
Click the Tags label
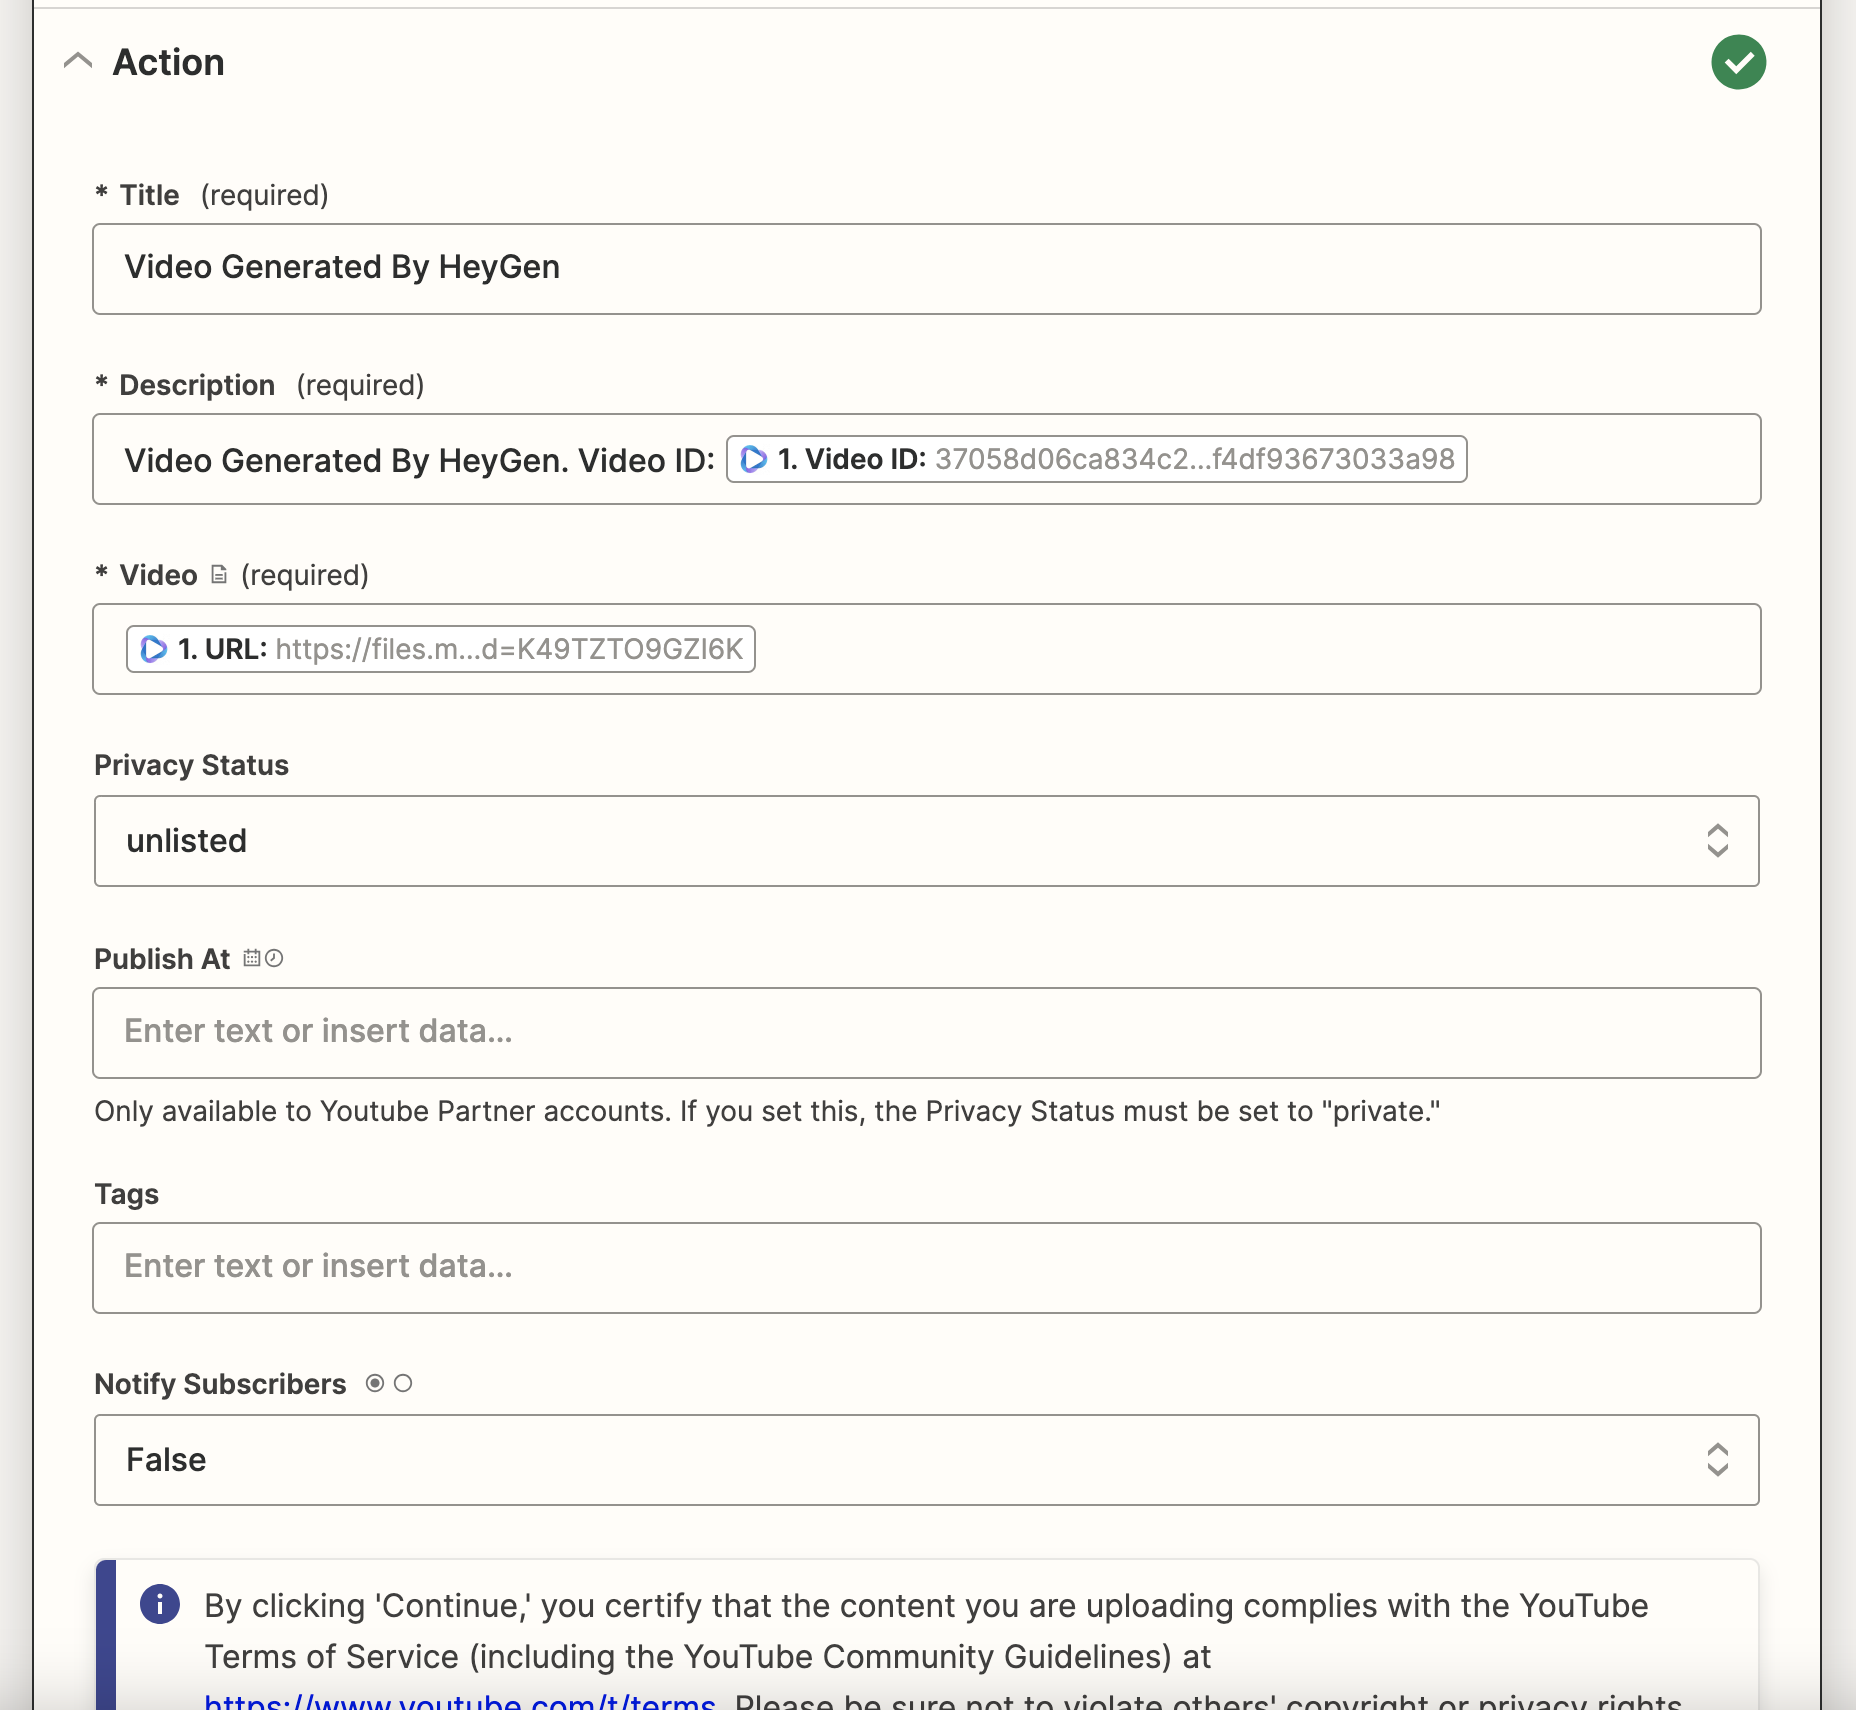coord(126,1194)
